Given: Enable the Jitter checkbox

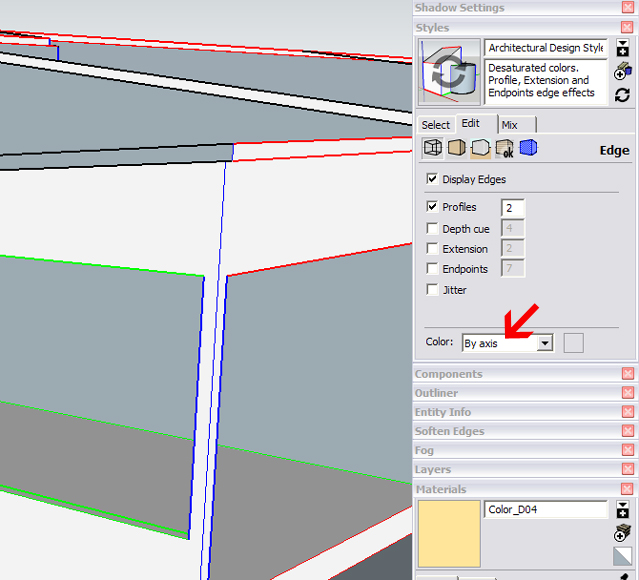Looking at the screenshot, I should pyautogui.click(x=432, y=290).
